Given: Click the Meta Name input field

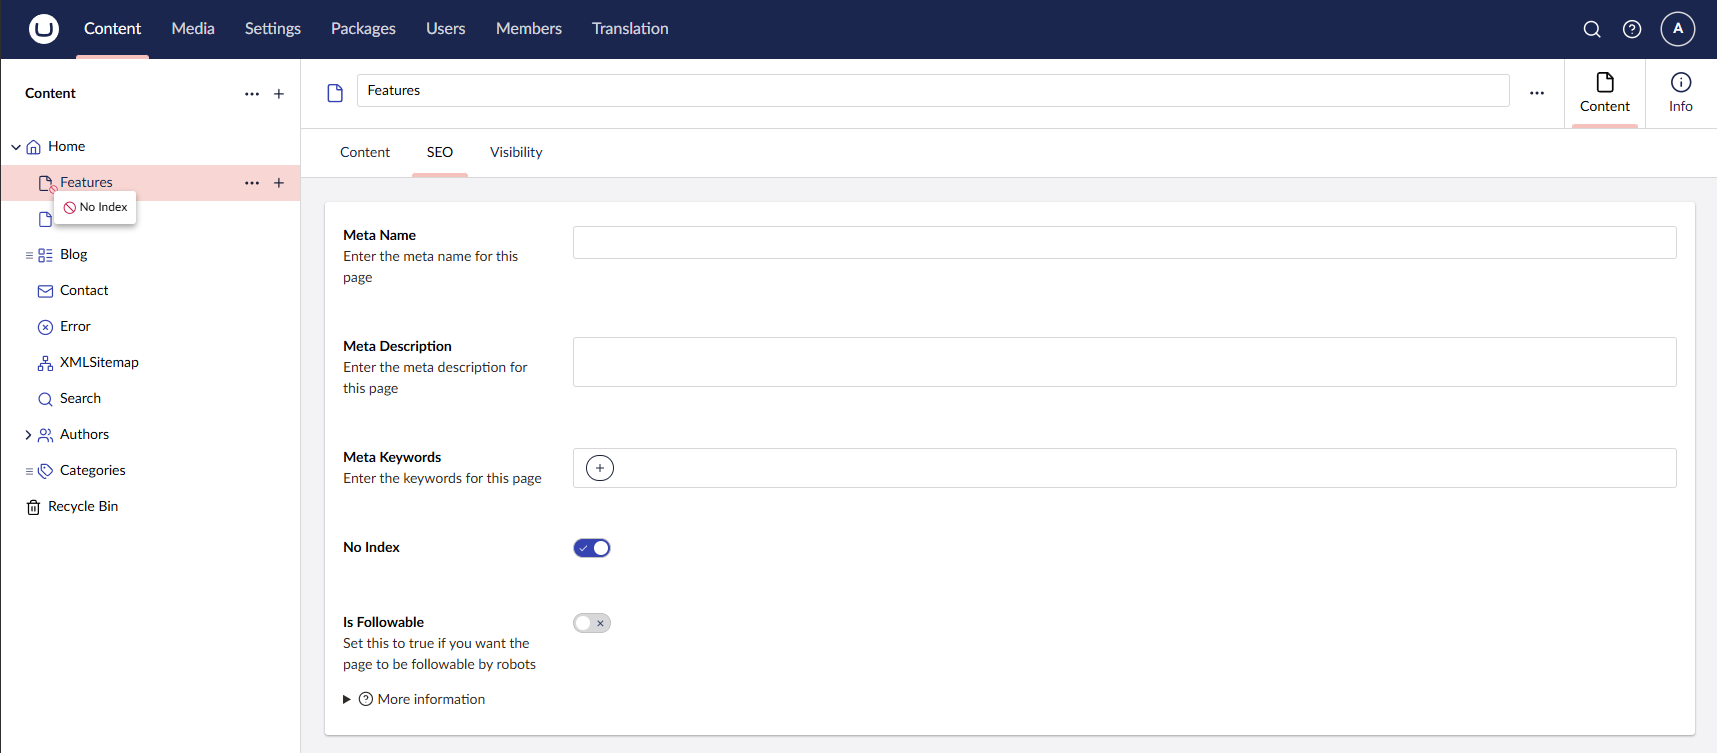Looking at the screenshot, I should point(1124,243).
